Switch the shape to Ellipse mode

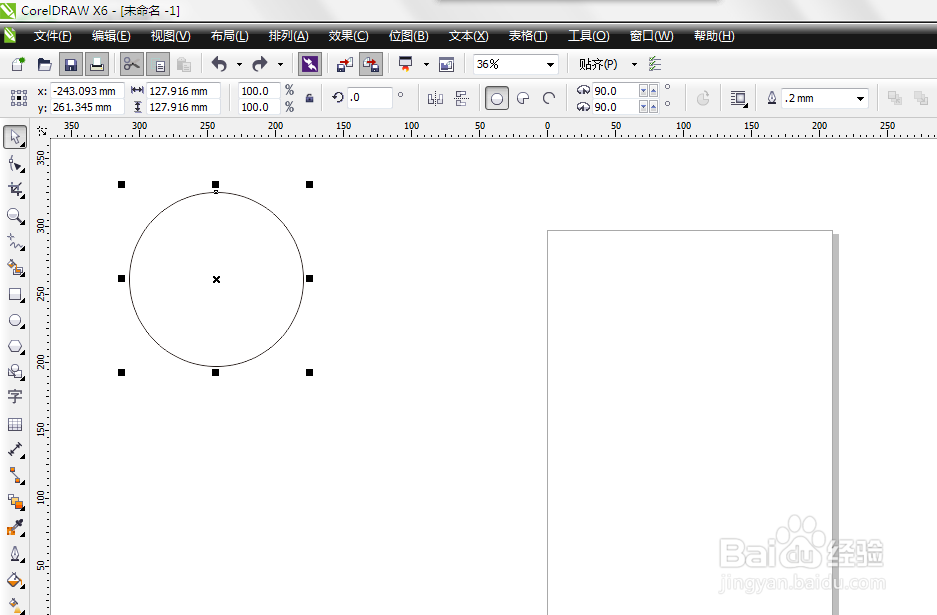pos(497,98)
